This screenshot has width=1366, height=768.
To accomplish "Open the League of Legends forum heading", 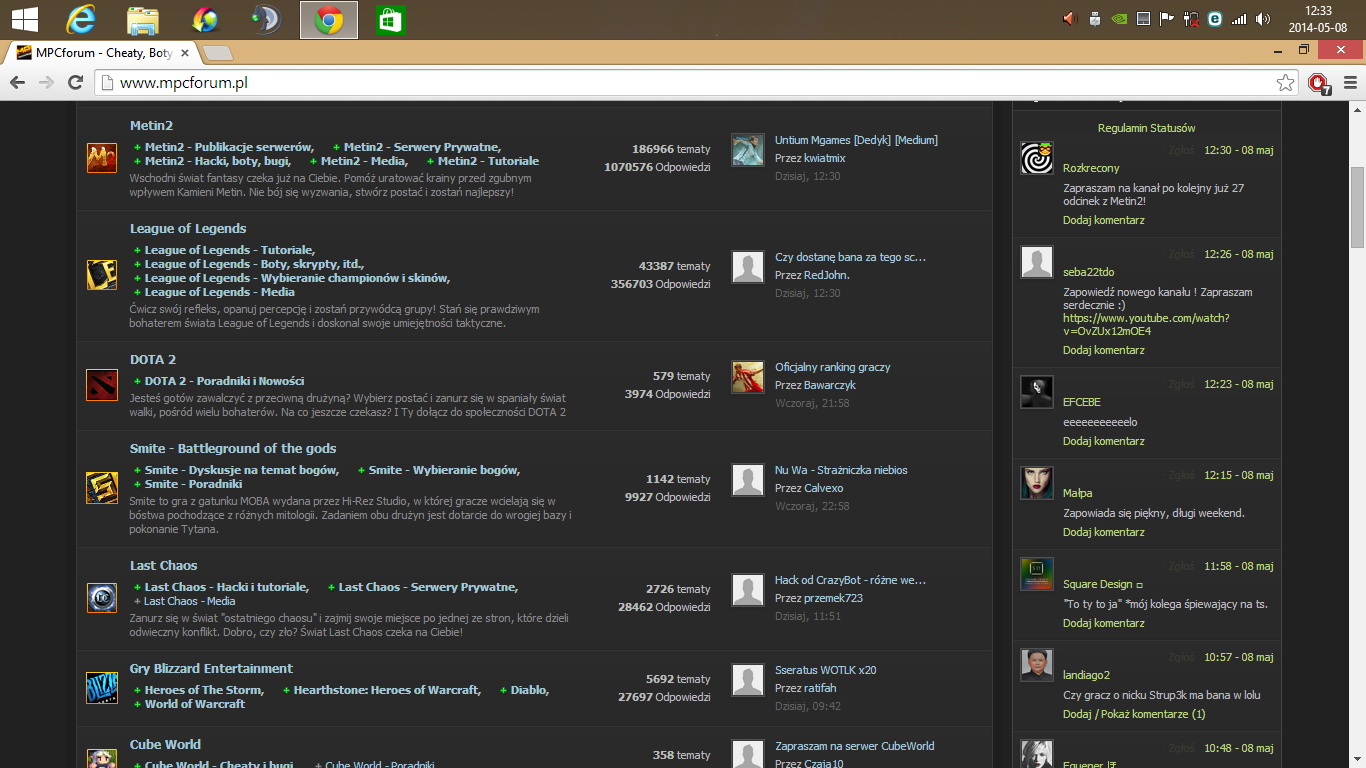I will click(x=188, y=229).
